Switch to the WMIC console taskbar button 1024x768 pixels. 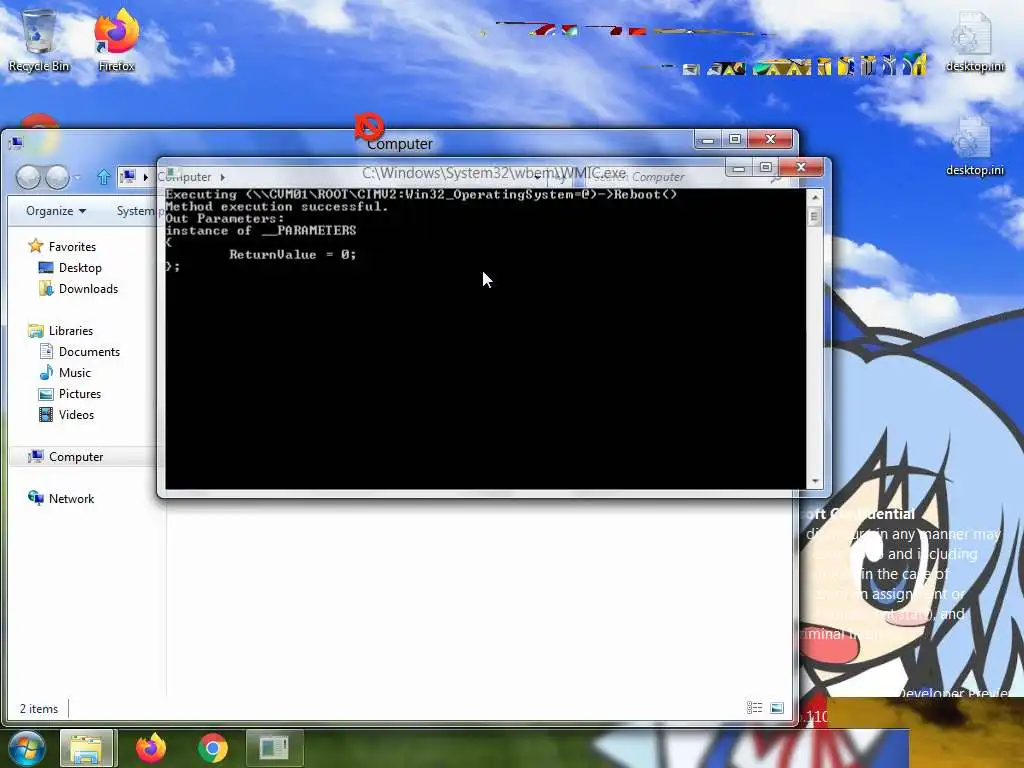274,748
